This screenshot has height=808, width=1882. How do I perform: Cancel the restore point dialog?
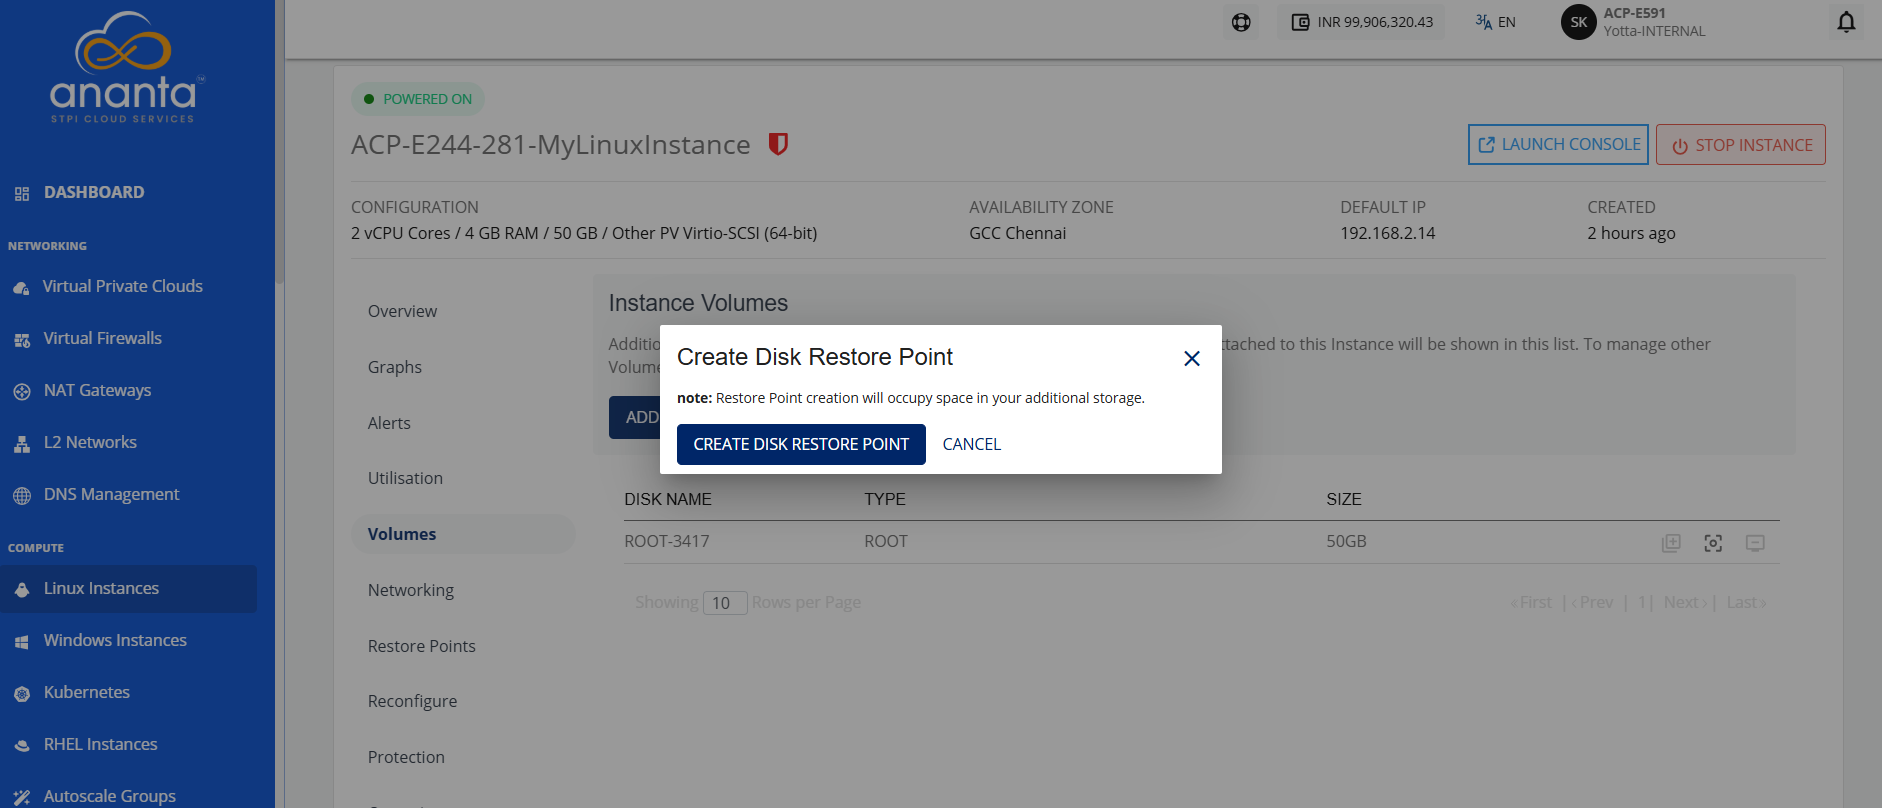(x=971, y=444)
